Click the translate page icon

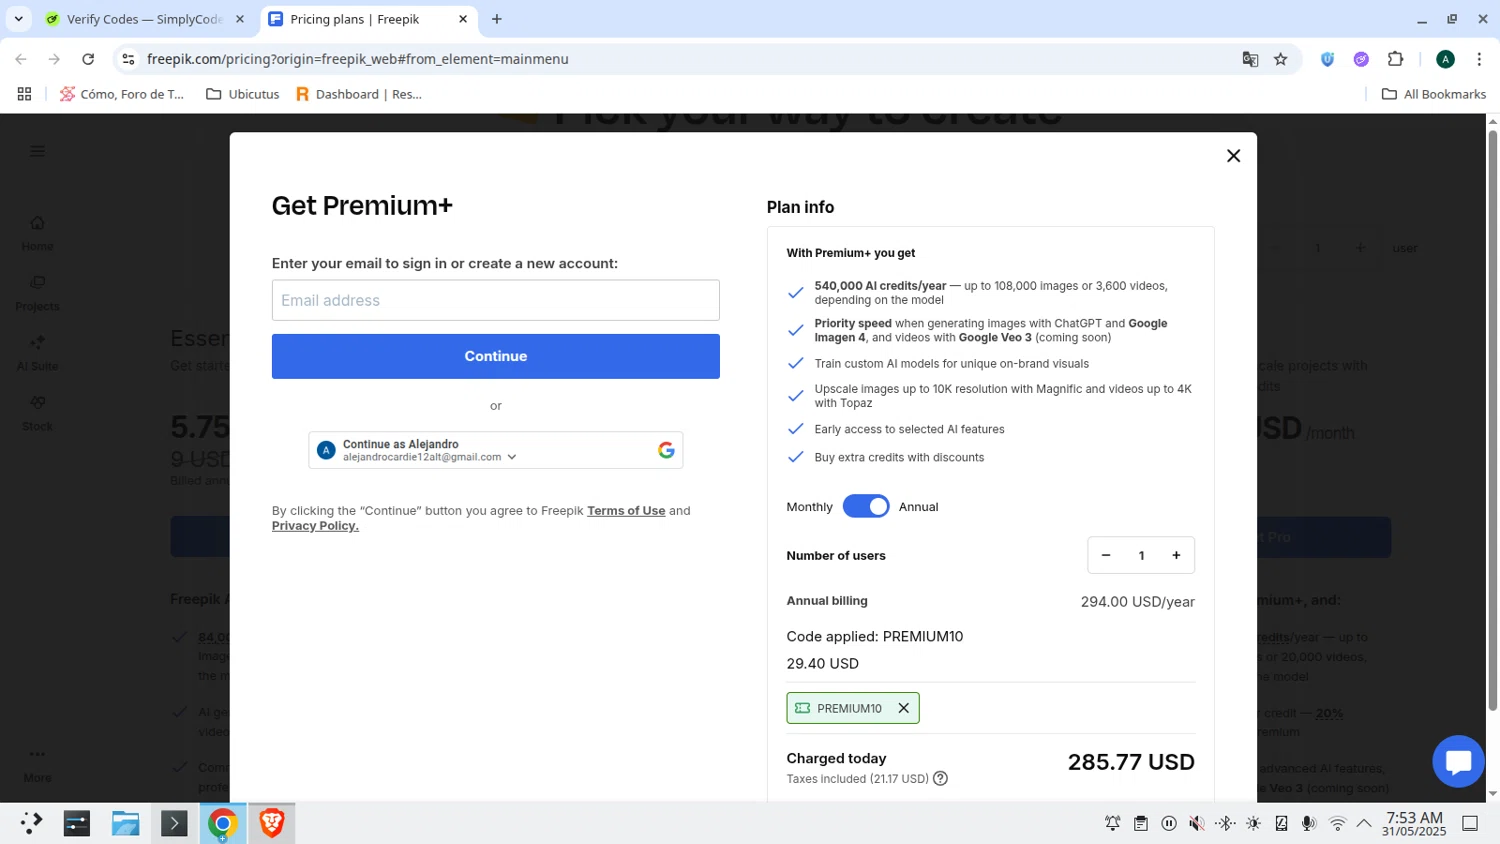click(x=1250, y=59)
